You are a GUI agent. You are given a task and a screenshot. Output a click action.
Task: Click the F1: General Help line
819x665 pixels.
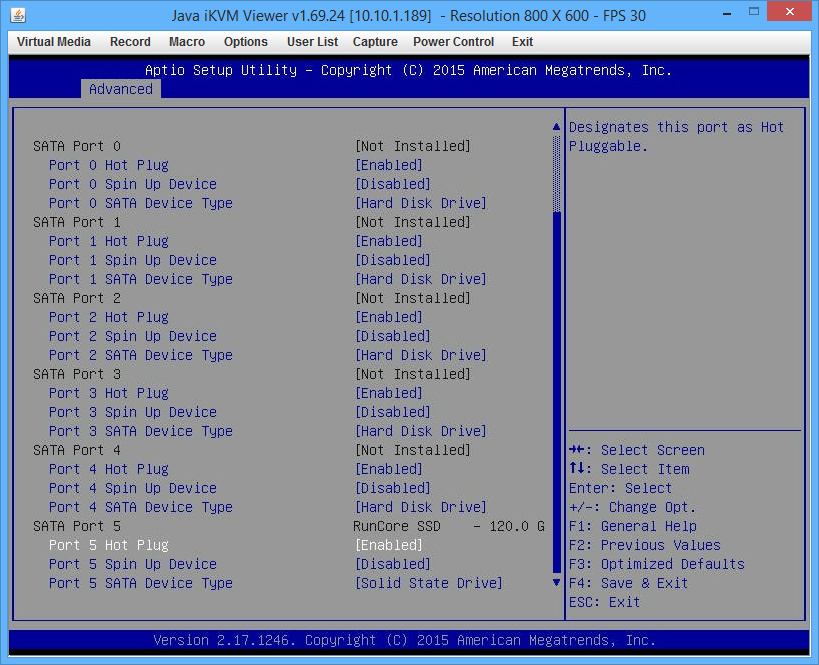[633, 526]
